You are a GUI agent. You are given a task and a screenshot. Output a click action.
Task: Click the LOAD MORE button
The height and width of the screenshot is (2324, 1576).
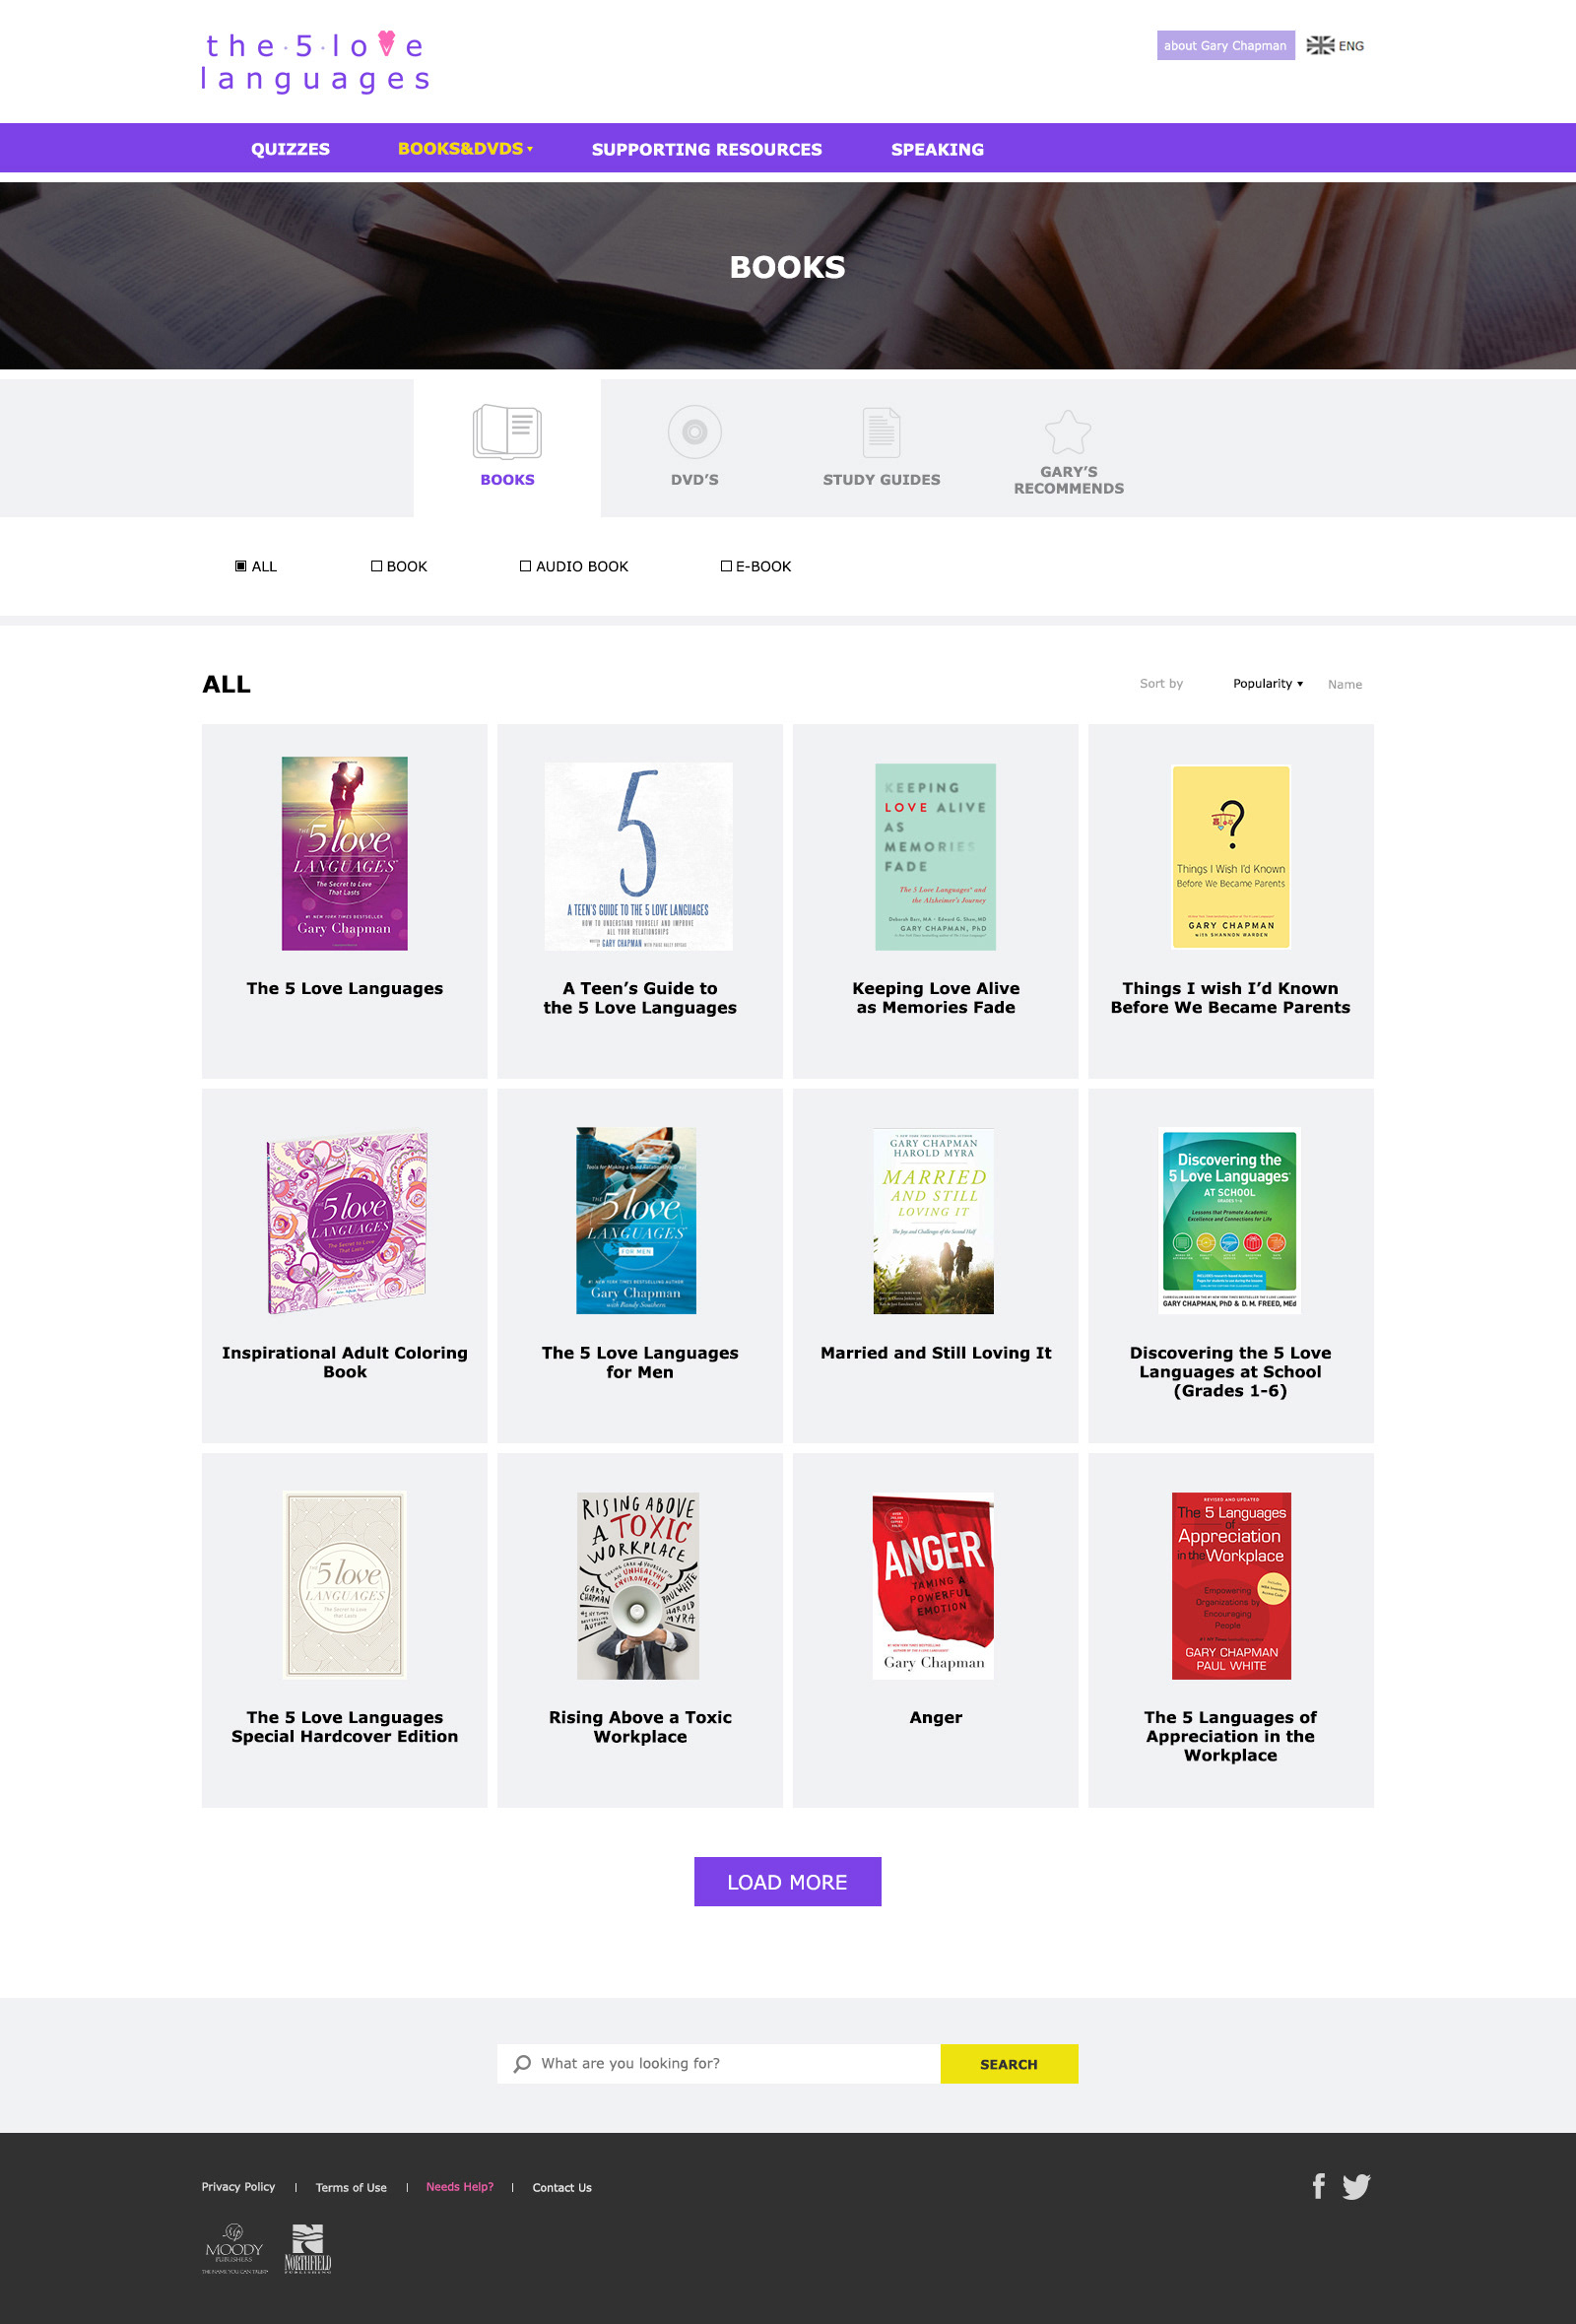pos(787,1881)
